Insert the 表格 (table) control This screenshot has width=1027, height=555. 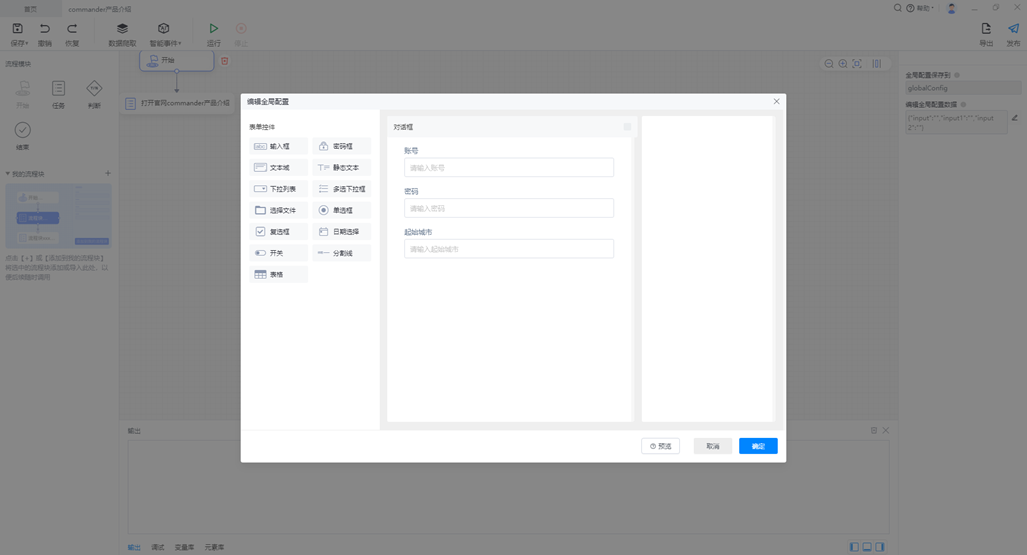click(279, 274)
